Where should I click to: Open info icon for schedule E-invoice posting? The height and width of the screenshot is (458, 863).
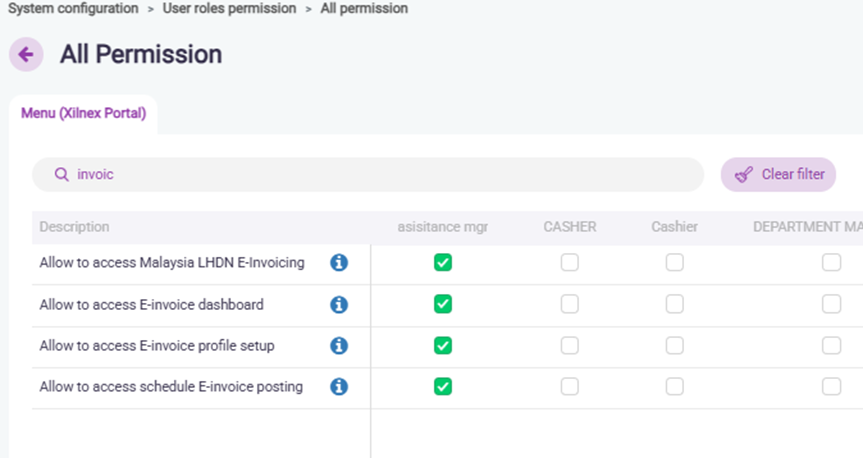pos(339,386)
